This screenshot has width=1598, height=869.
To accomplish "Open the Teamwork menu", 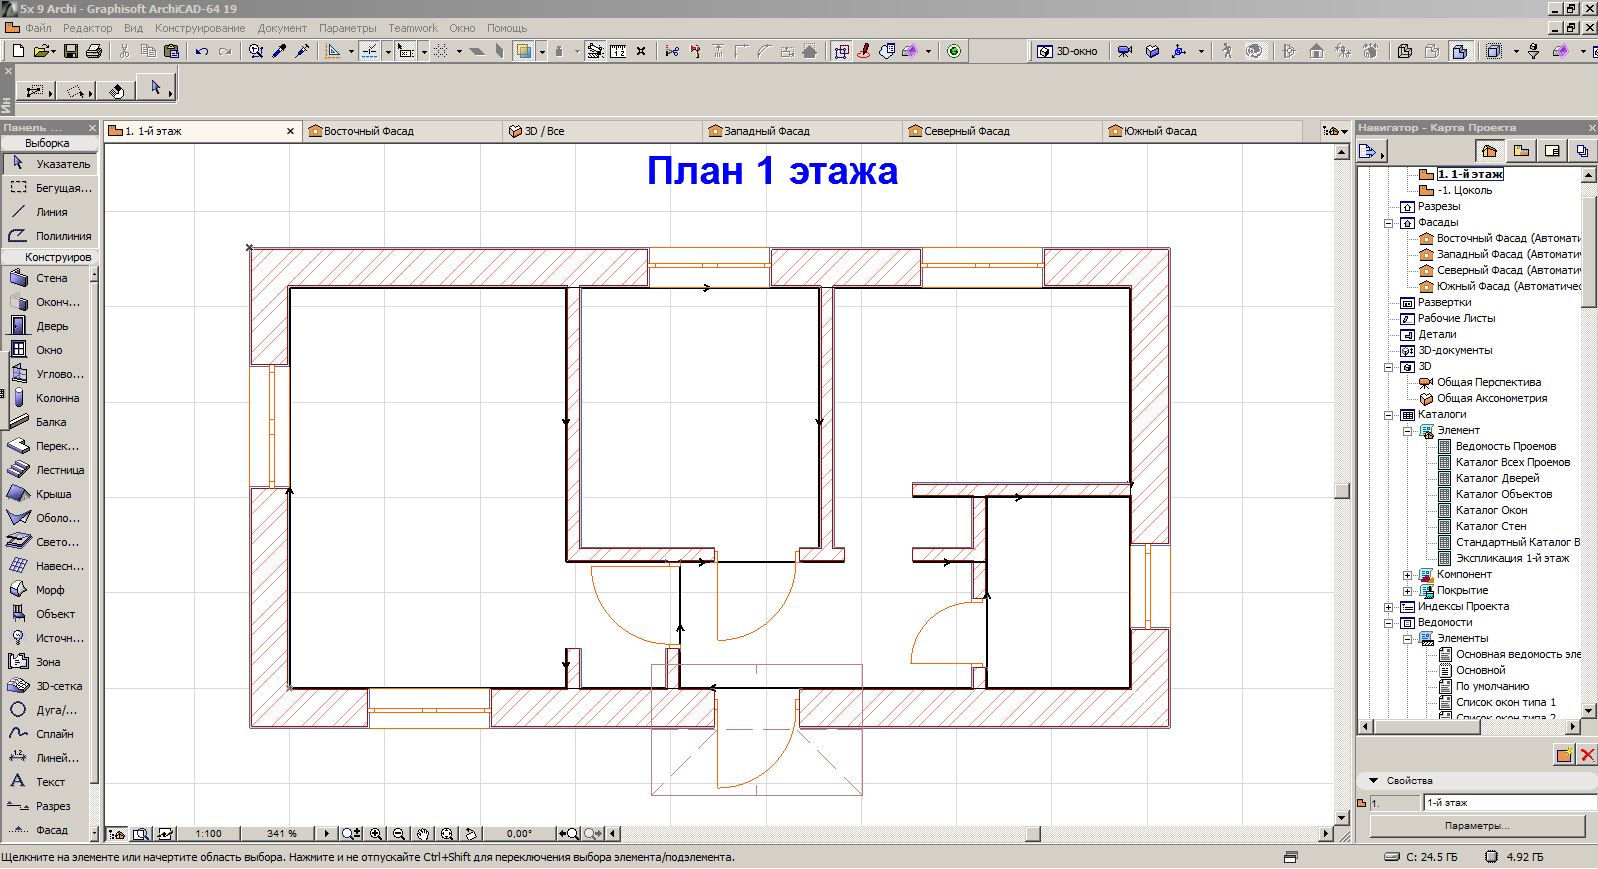I will tap(413, 28).
